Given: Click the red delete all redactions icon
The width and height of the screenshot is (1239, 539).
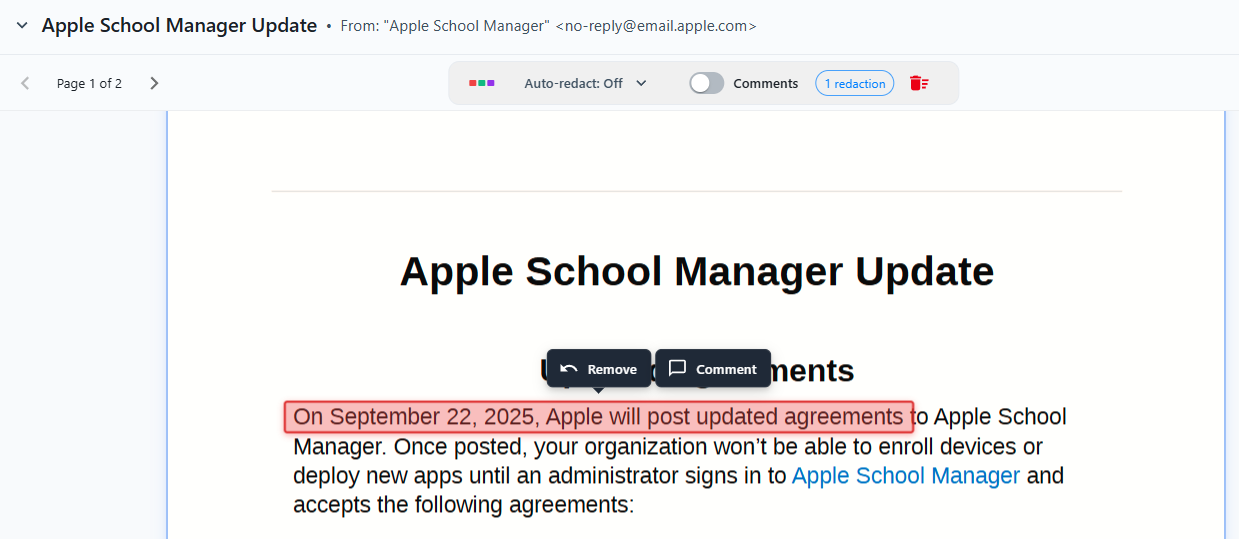Looking at the screenshot, I should 919,83.
